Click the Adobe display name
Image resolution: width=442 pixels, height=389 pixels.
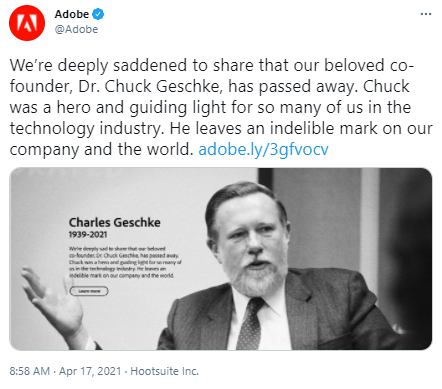click(x=72, y=14)
